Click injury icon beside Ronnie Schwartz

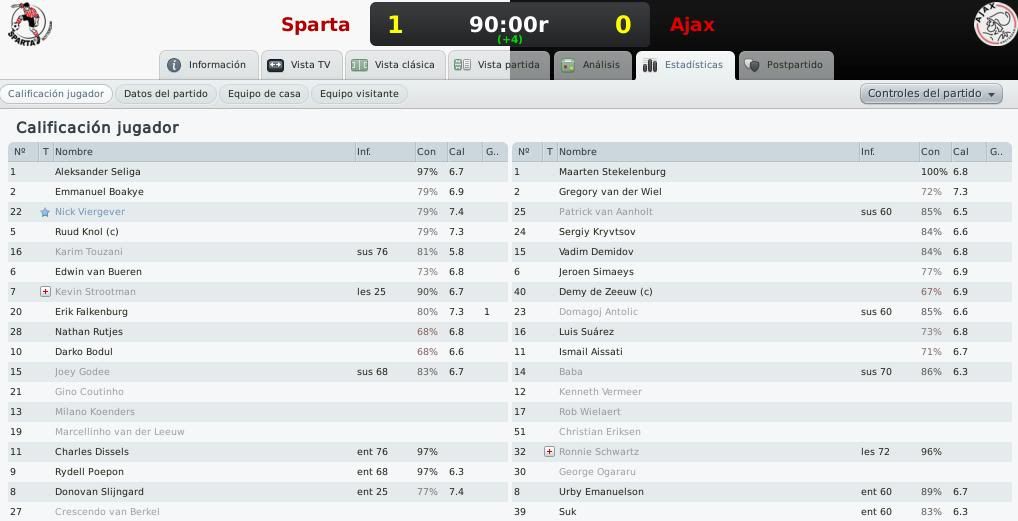pos(549,451)
